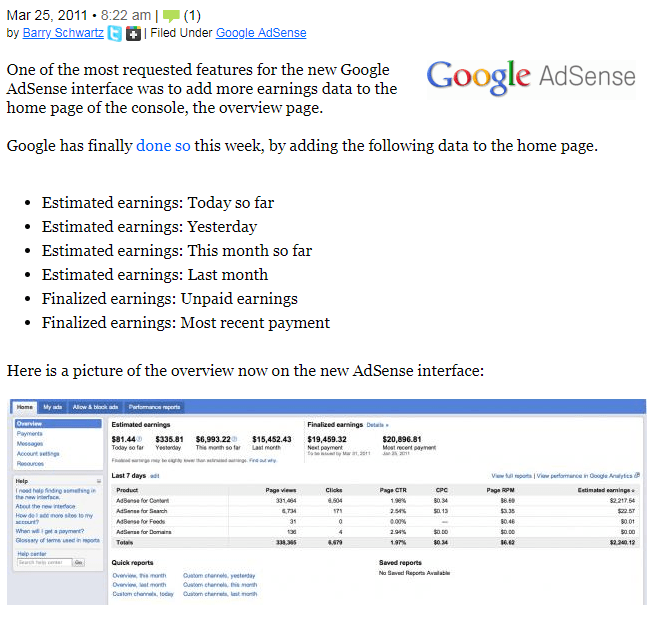This screenshot has height=617, width=654.
Task: Open Payments in the sidebar
Action: [30, 434]
